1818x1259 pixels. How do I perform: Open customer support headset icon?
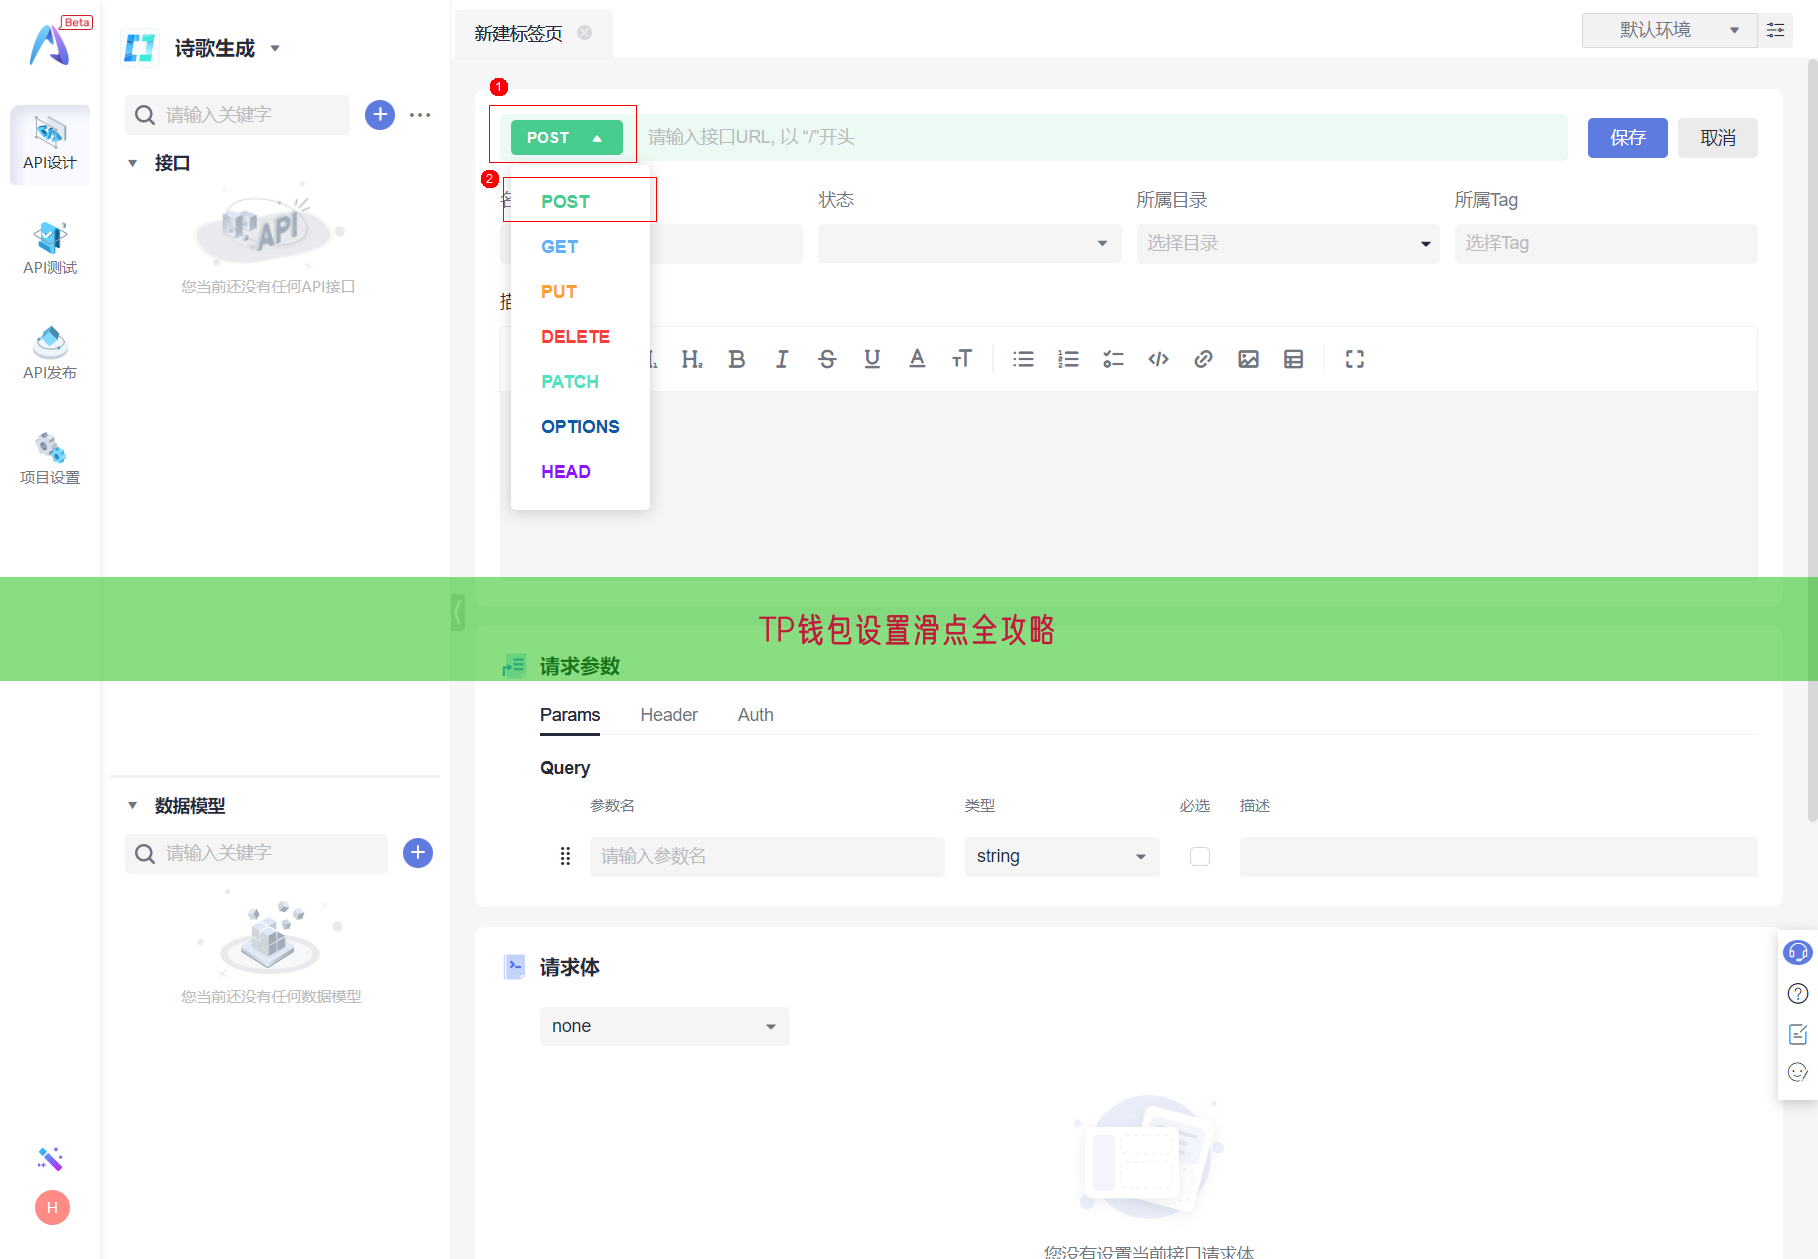1798,952
